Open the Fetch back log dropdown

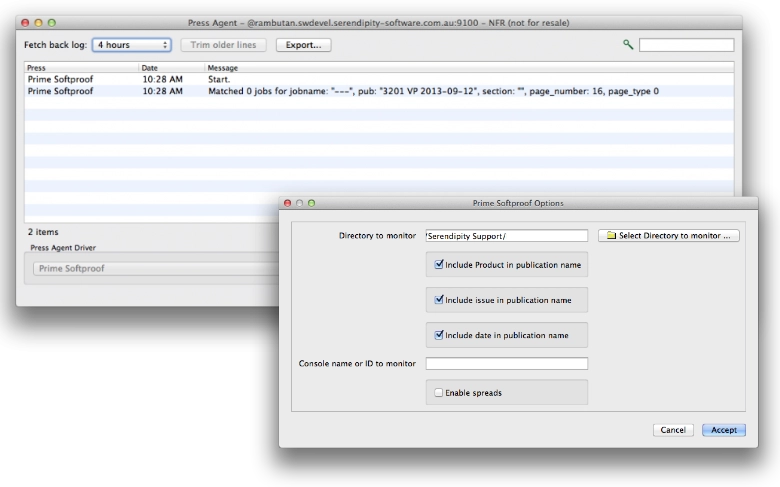click(131, 45)
